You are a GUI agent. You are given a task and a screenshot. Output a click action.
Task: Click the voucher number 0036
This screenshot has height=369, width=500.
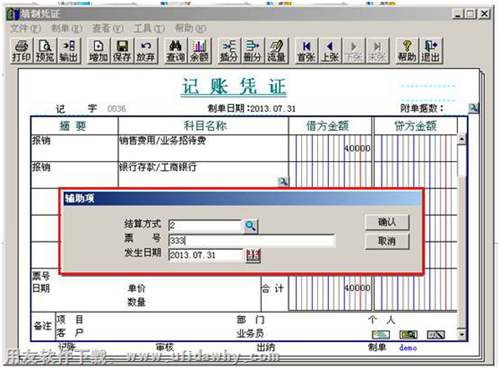[117, 109]
